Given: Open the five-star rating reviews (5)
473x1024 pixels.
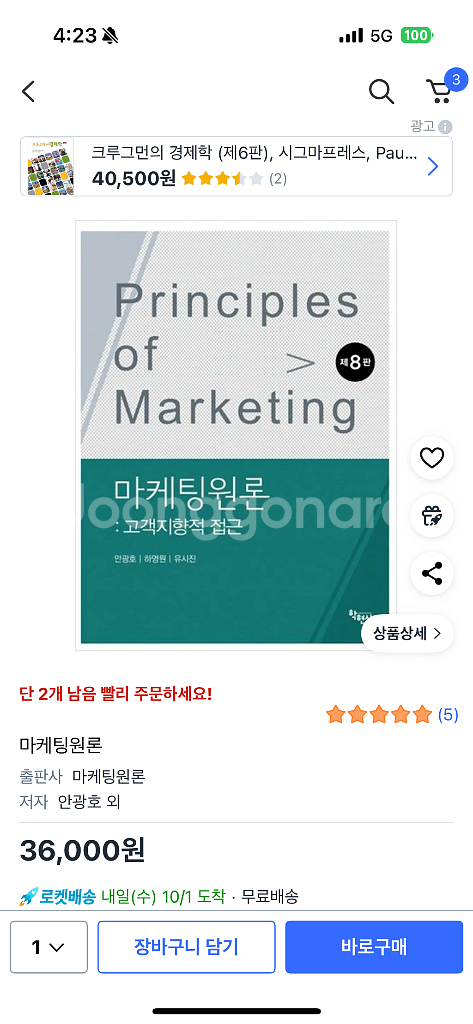Looking at the screenshot, I should pyautogui.click(x=392, y=715).
